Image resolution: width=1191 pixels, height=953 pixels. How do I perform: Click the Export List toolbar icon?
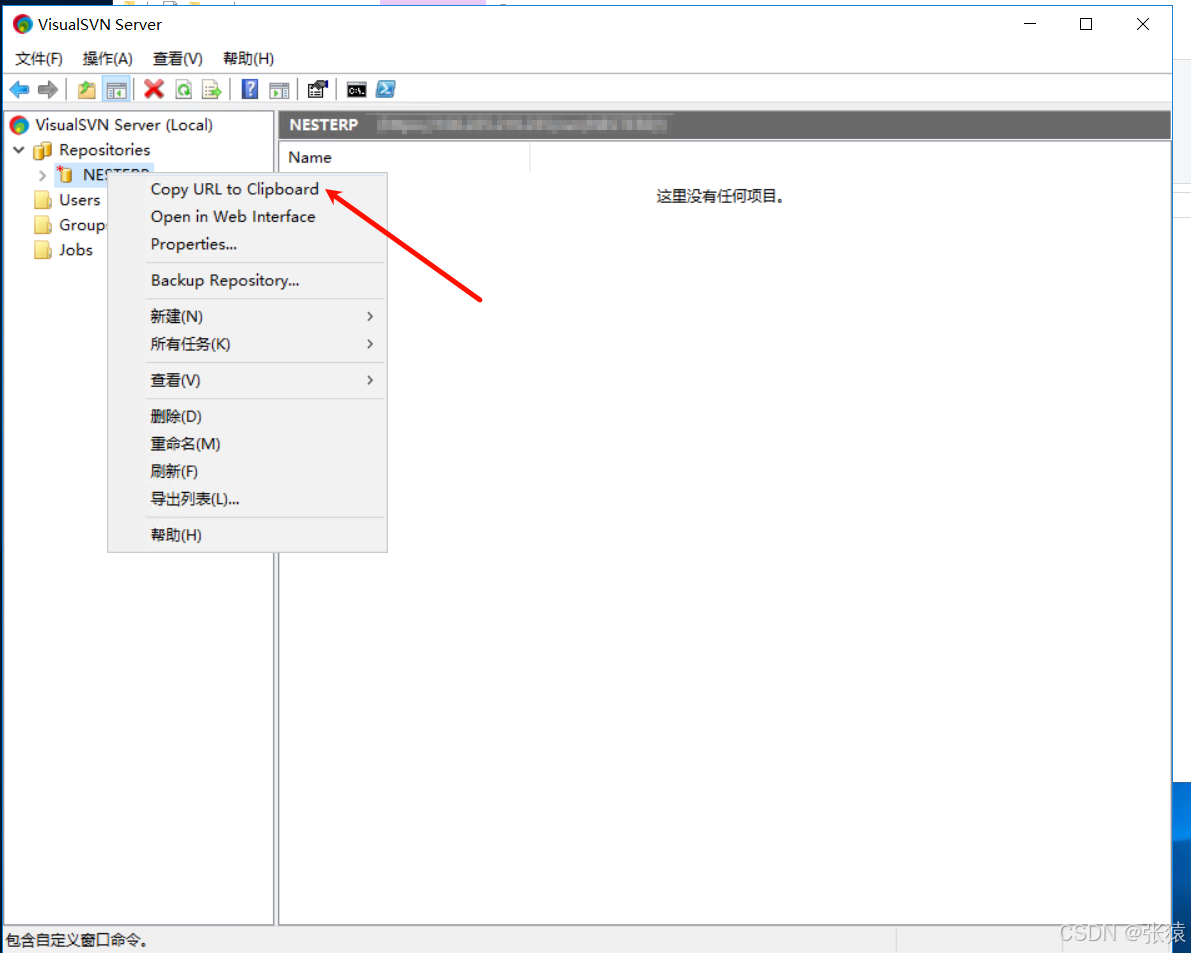coord(211,90)
